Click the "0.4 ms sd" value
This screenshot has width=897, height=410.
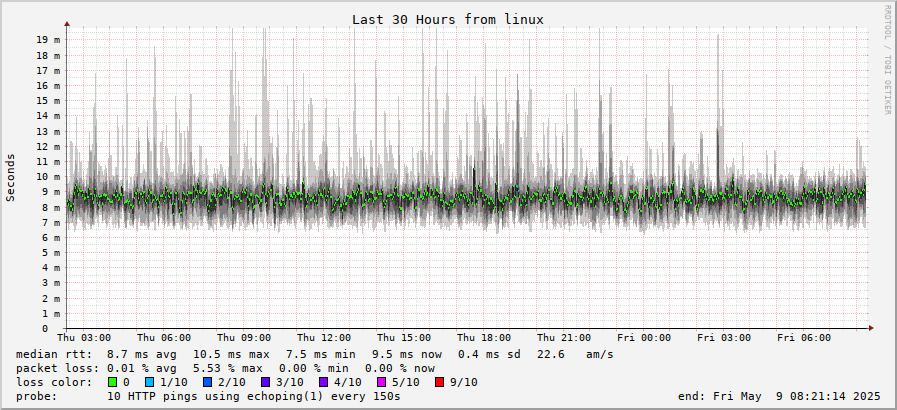489,355
